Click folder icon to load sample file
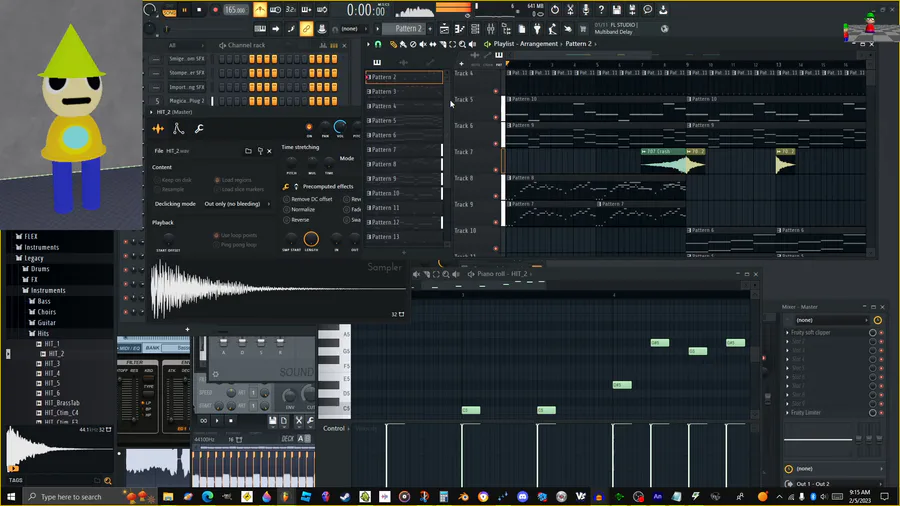Image resolution: width=900 pixels, height=506 pixels. (x=249, y=151)
